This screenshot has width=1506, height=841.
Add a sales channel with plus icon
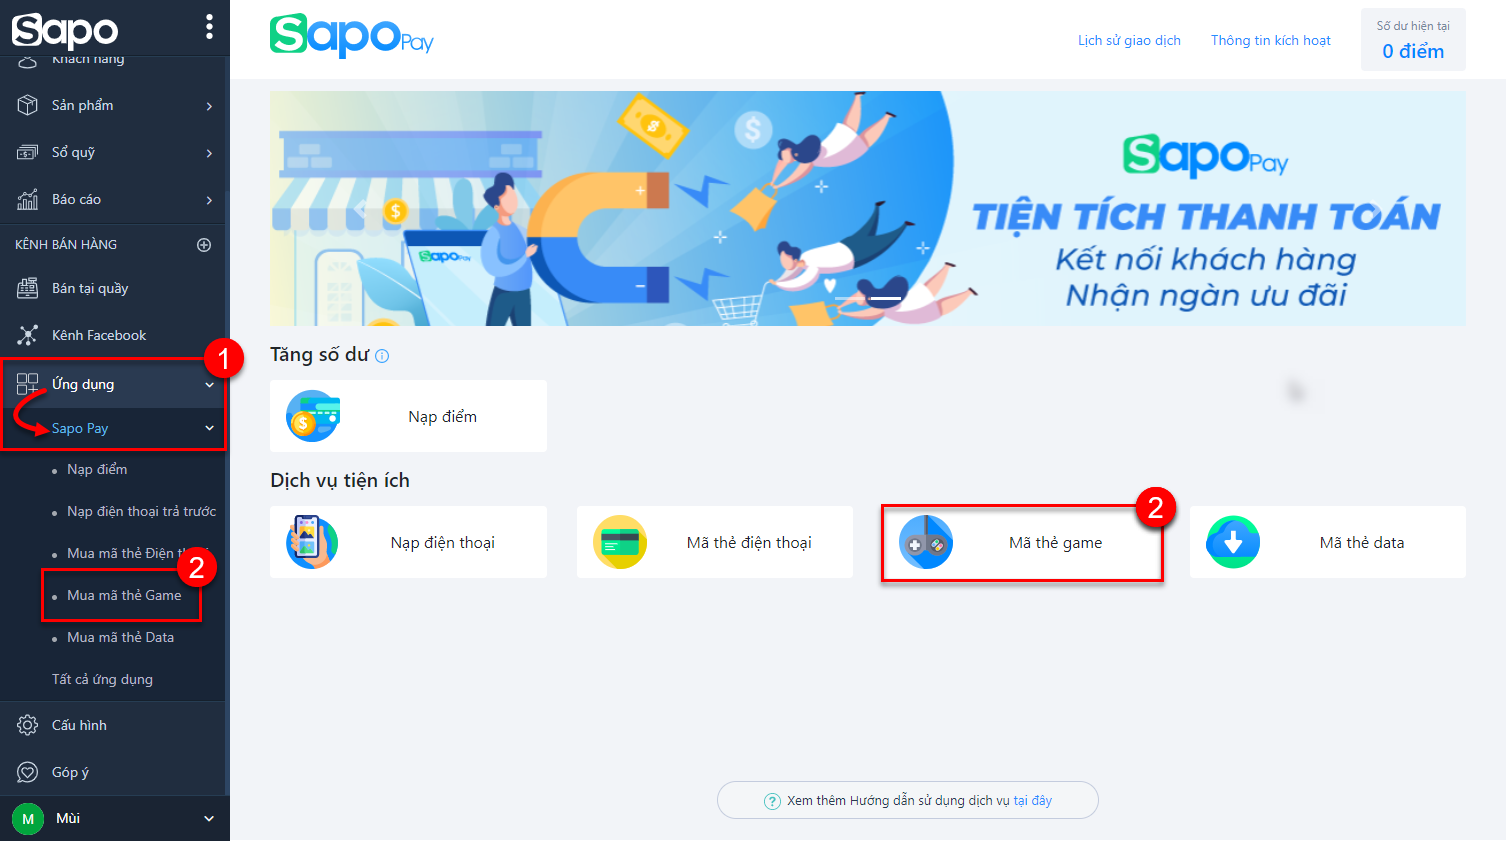pyautogui.click(x=204, y=244)
